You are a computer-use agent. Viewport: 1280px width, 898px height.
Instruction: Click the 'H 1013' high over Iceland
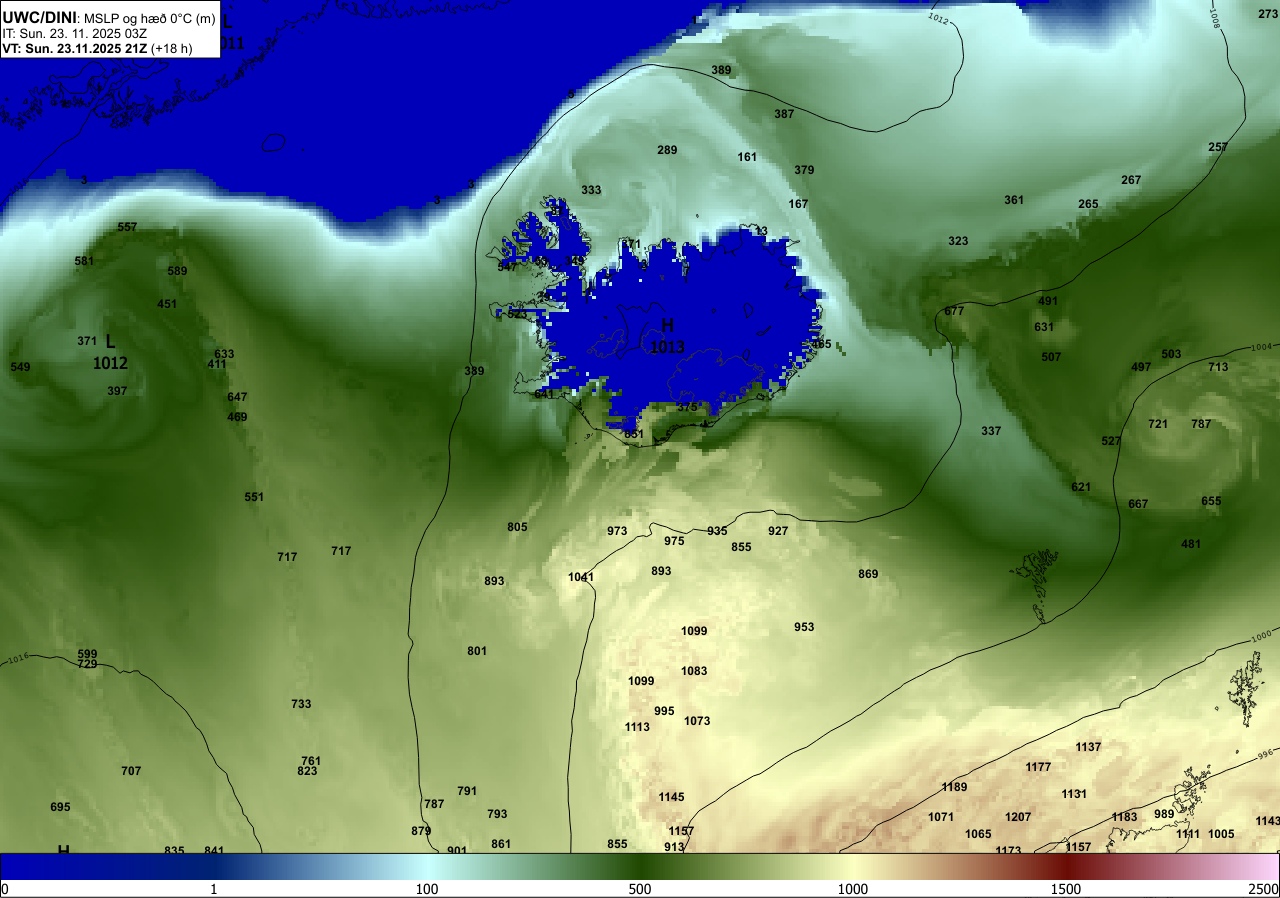pyautogui.click(x=667, y=336)
